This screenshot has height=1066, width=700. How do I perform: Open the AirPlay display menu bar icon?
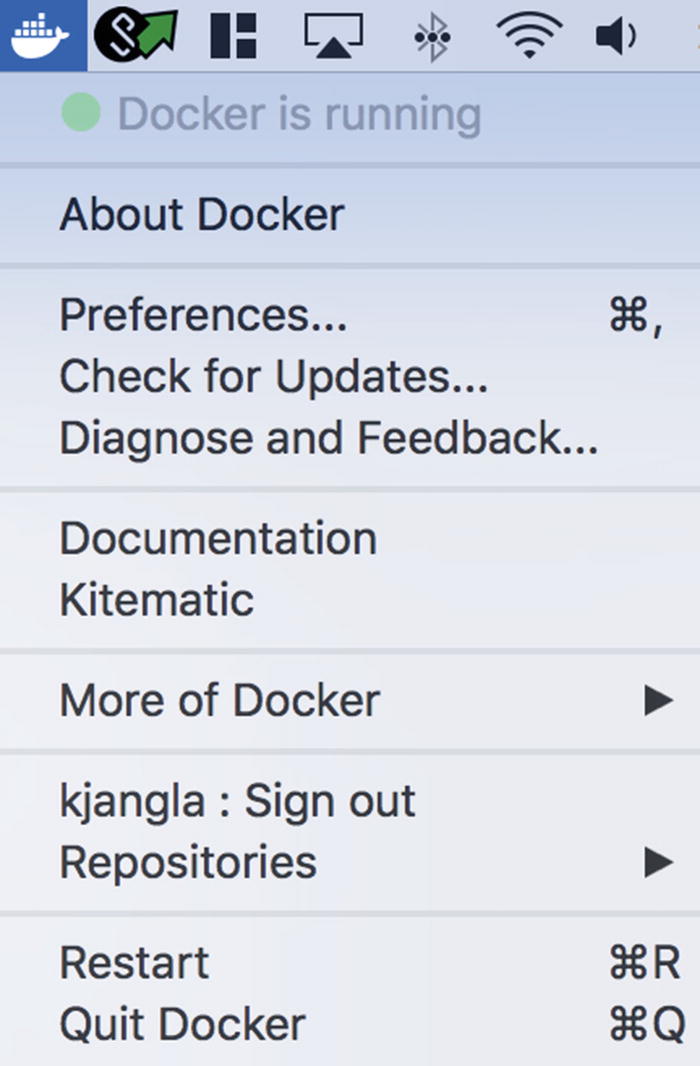click(332, 36)
